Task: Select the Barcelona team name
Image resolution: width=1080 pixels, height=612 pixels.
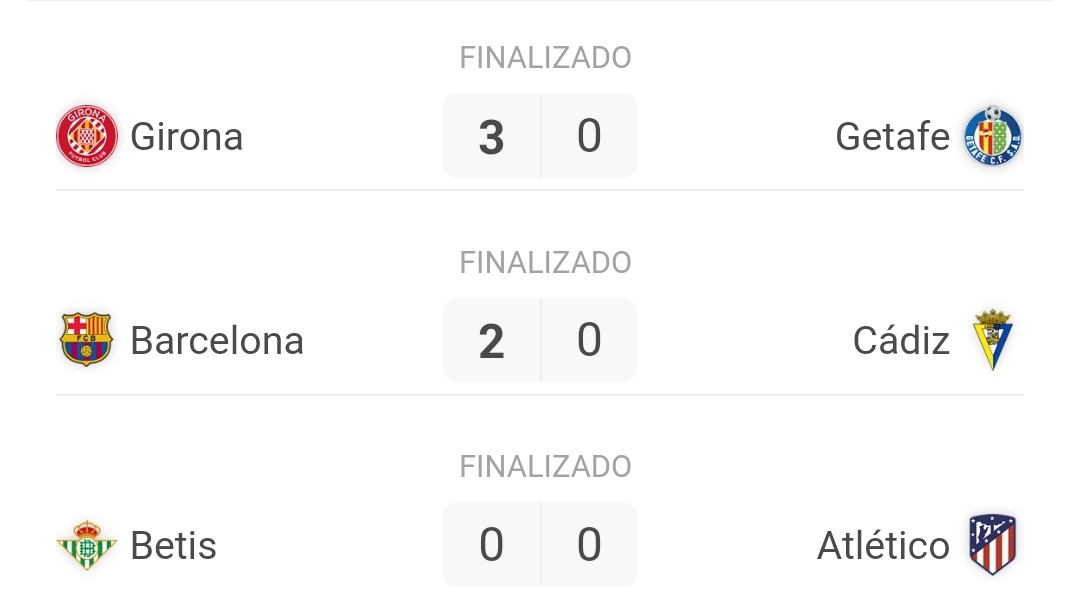Action: point(217,340)
